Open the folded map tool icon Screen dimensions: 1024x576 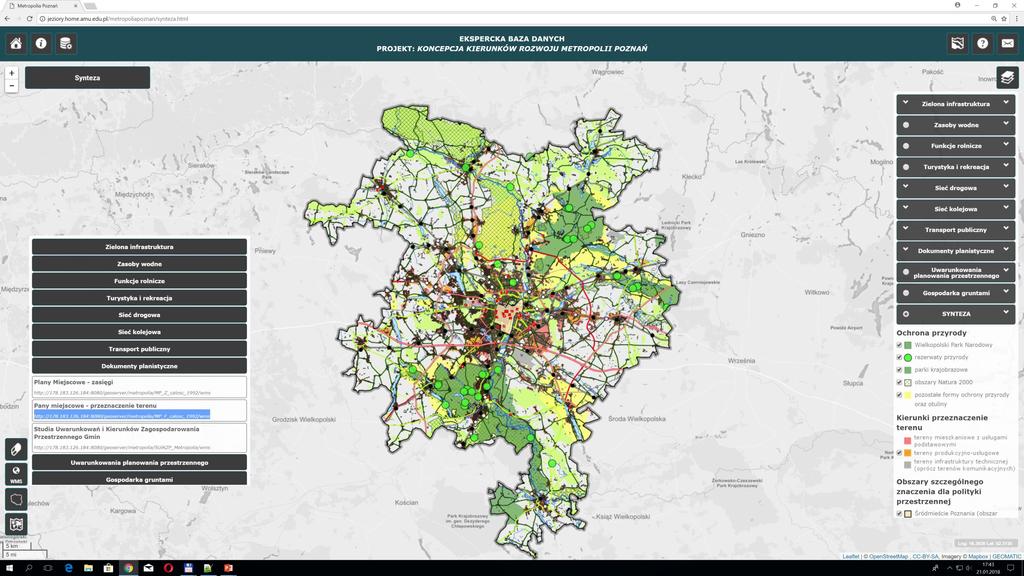click(16, 524)
